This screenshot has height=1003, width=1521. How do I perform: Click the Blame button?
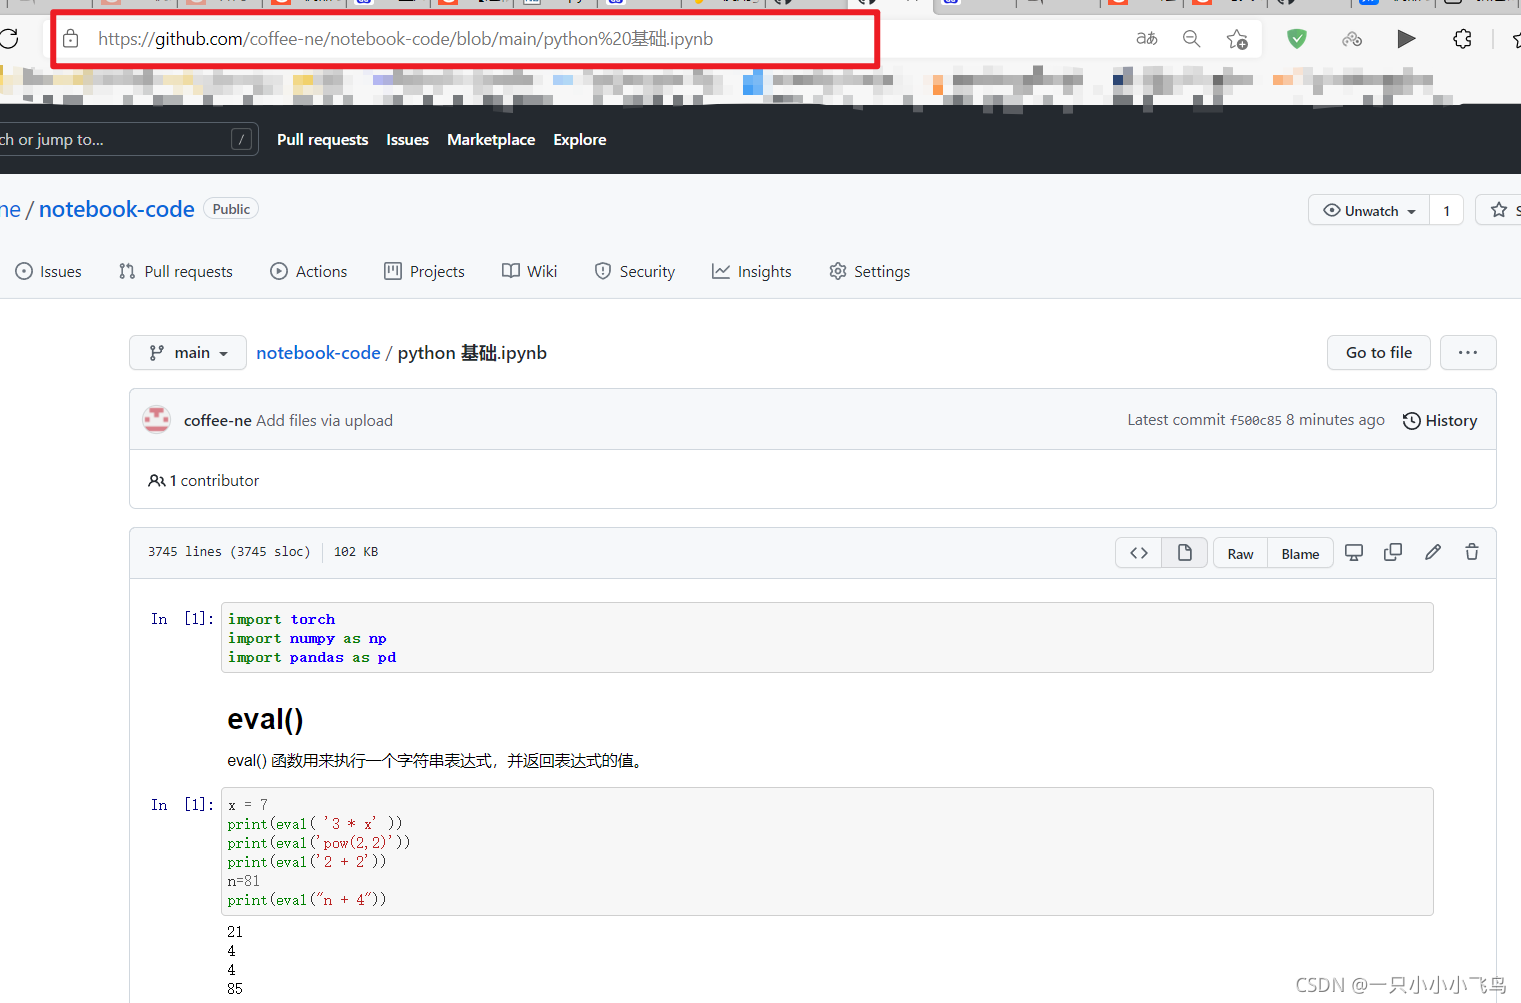(x=1299, y=552)
